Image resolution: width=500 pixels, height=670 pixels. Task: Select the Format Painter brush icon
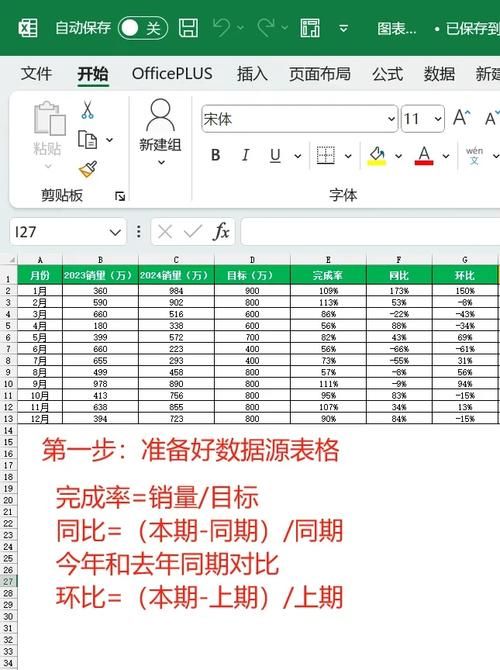click(88, 170)
